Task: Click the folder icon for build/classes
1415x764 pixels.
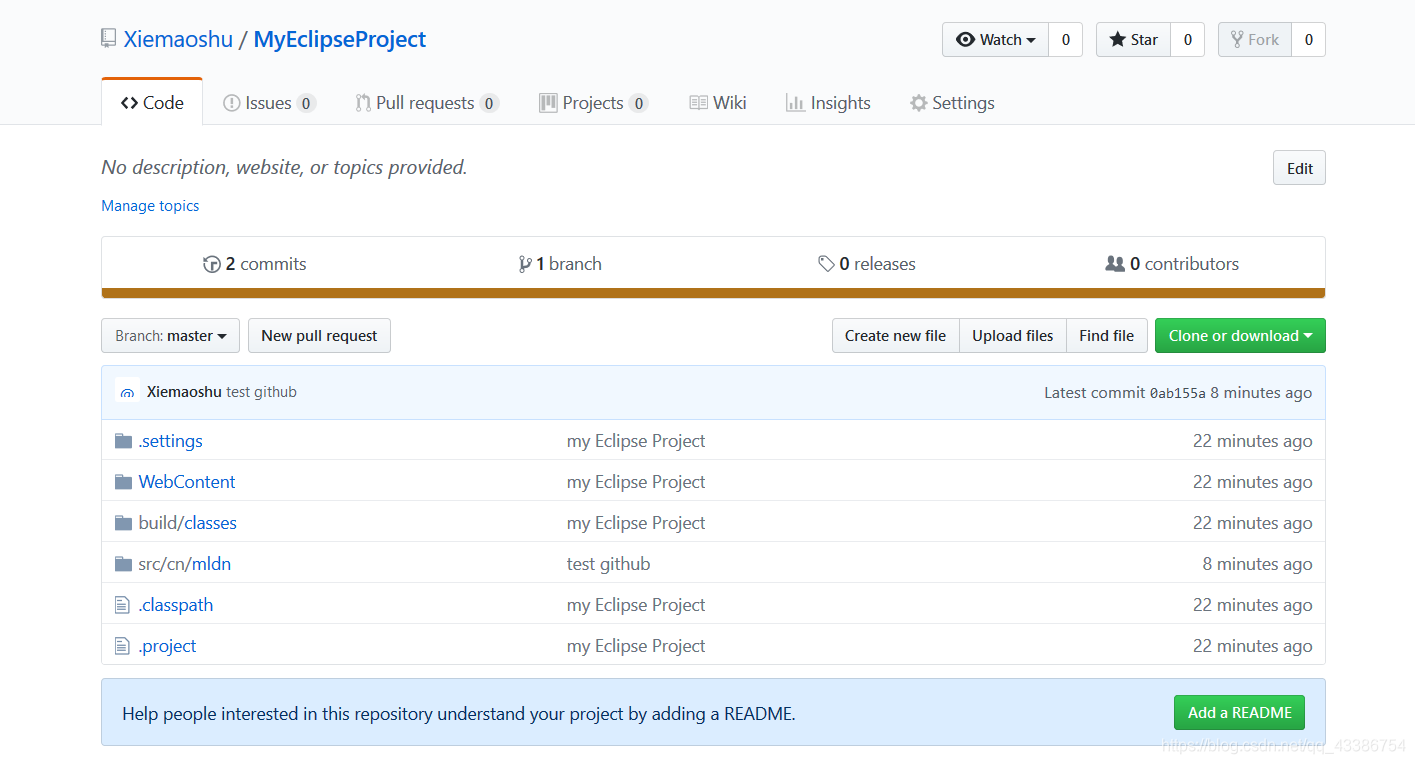Action: pyautogui.click(x=123, y=523)
